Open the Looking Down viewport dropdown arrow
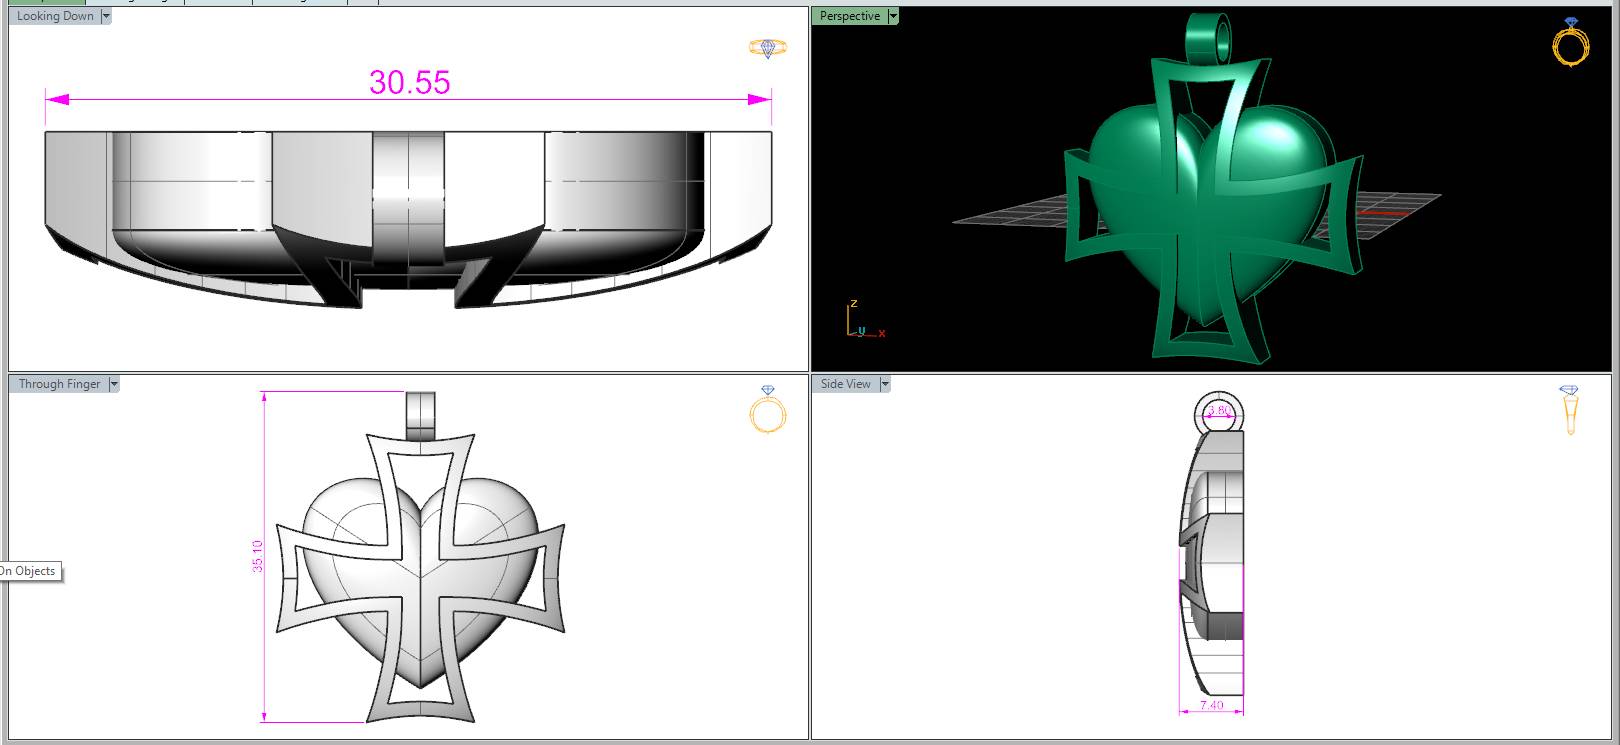 (106, 16)
